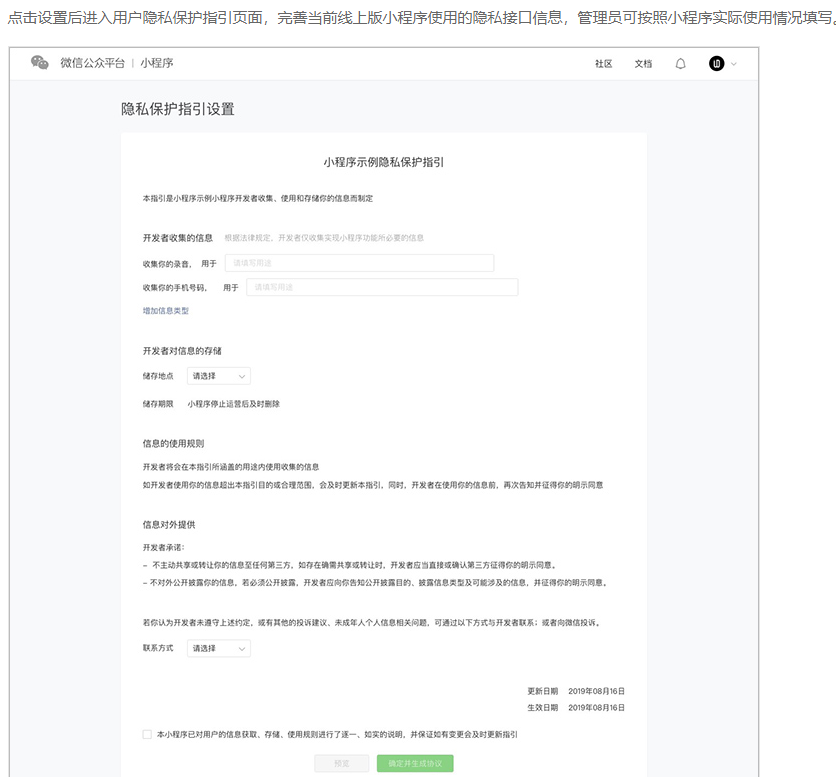Click the green 确定并生成协议 button

(415, 764)
